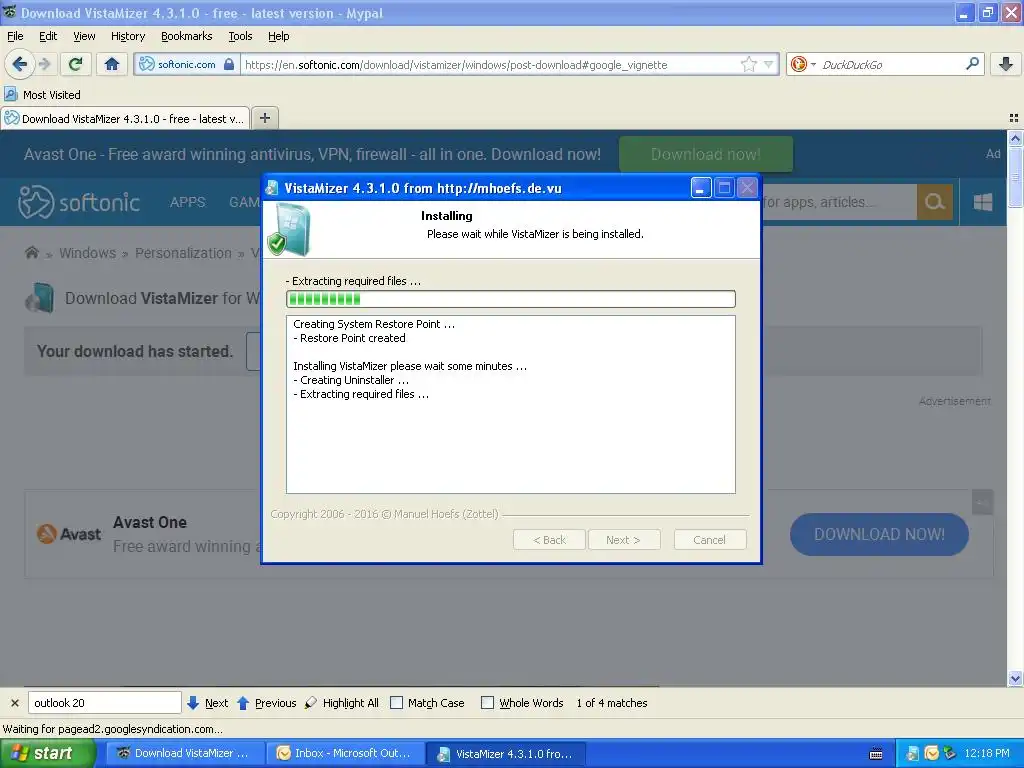Open the list all tabs icon
This screenshot has height=768, width=1024.
tap(1014, 118)
